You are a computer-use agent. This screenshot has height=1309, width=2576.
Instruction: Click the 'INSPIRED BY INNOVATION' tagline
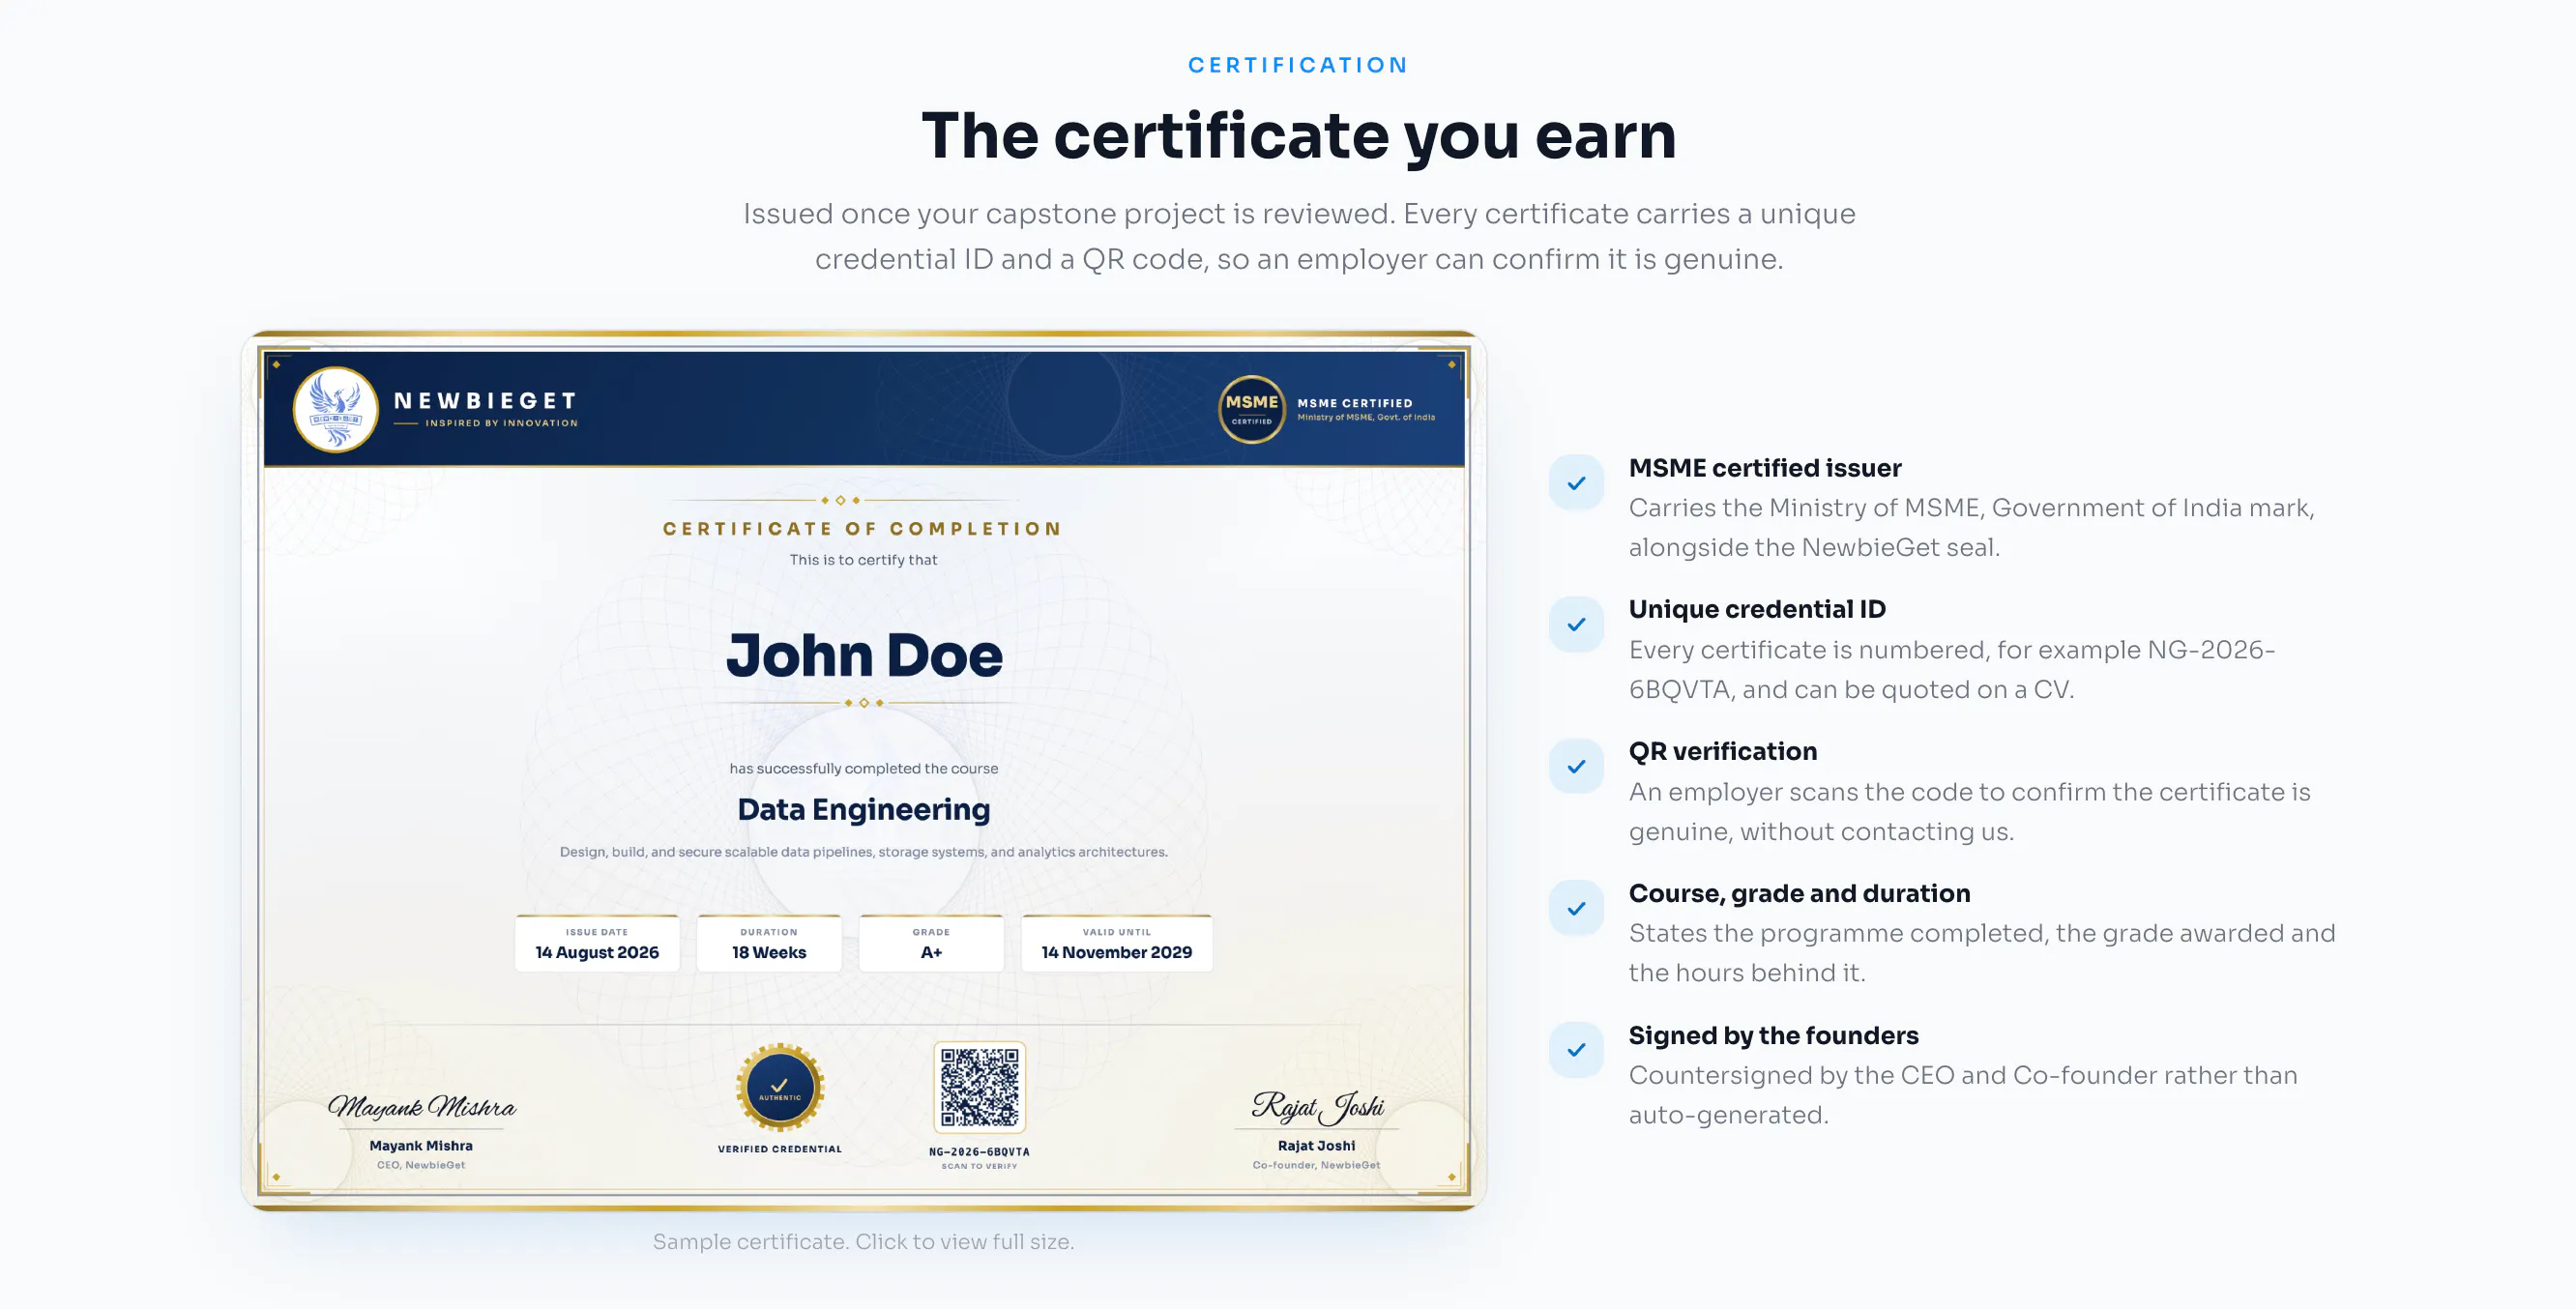coord(501,423)
